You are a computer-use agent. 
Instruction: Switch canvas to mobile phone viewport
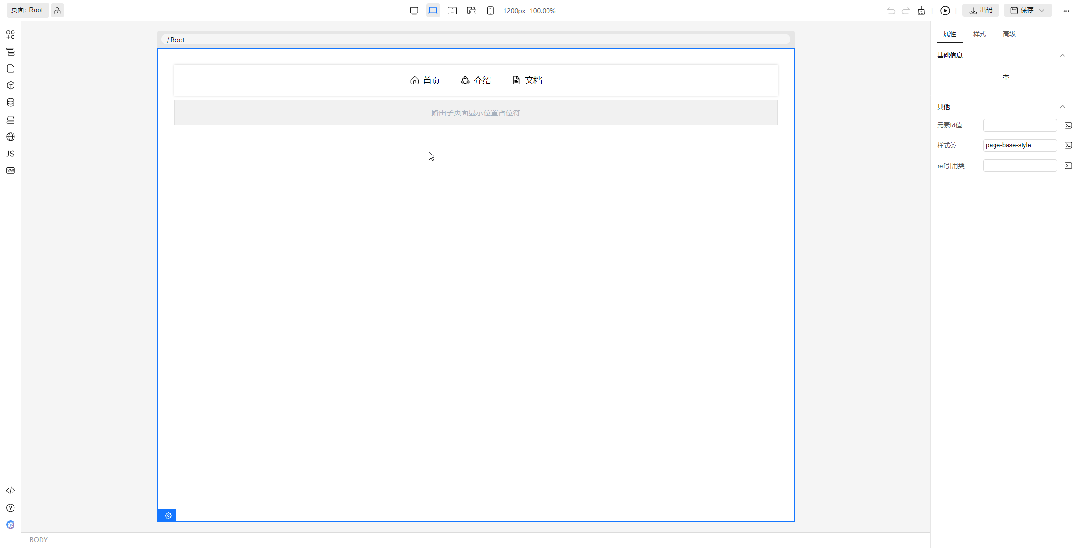point(491,10)
